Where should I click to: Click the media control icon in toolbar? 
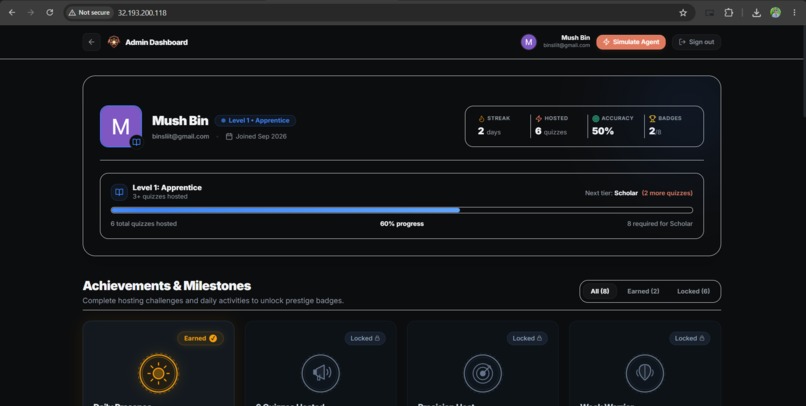(709, 13)
